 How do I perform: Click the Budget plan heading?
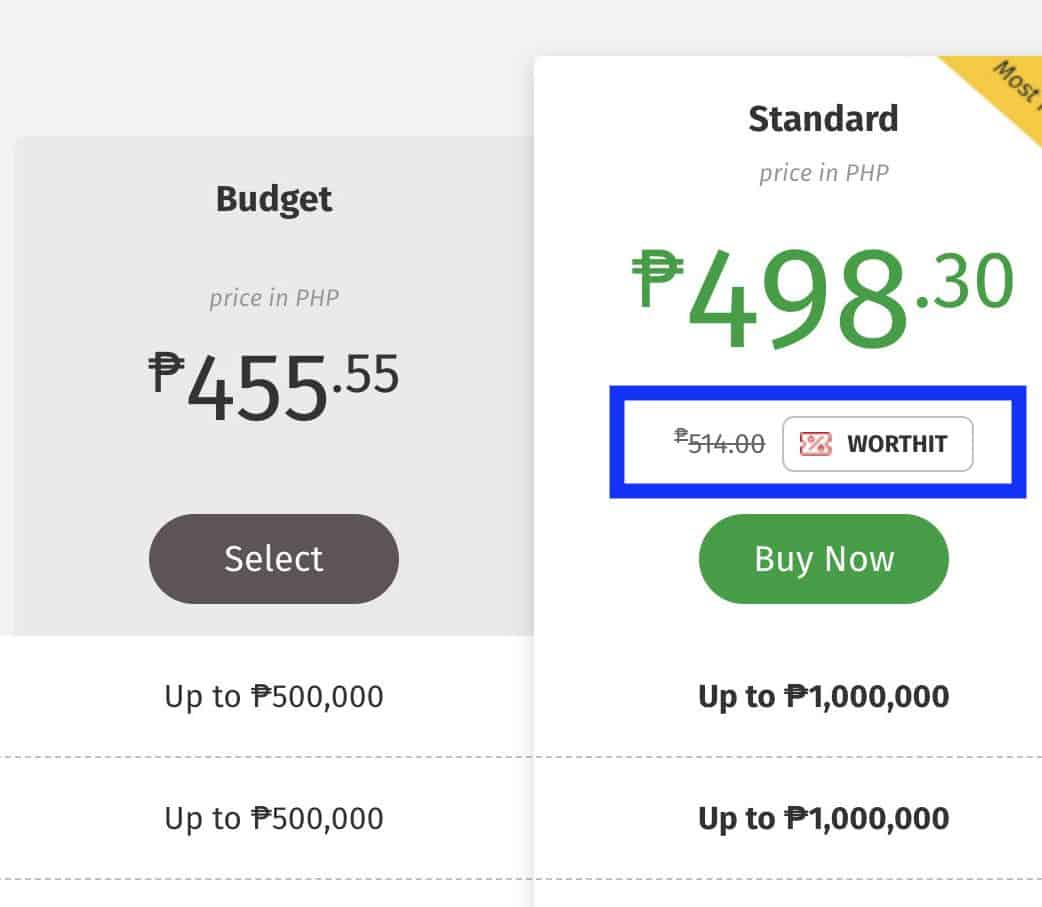[x=274, y=199]
